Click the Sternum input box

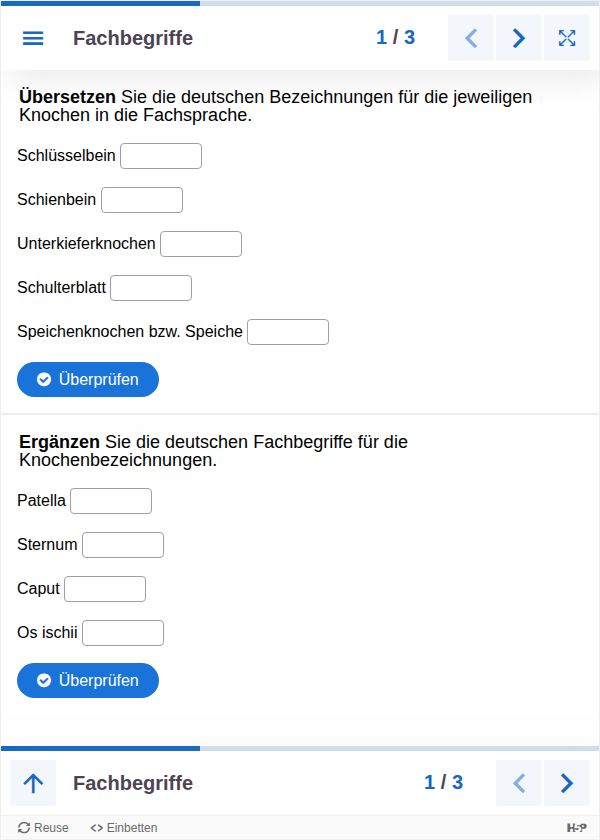(123, 545)
